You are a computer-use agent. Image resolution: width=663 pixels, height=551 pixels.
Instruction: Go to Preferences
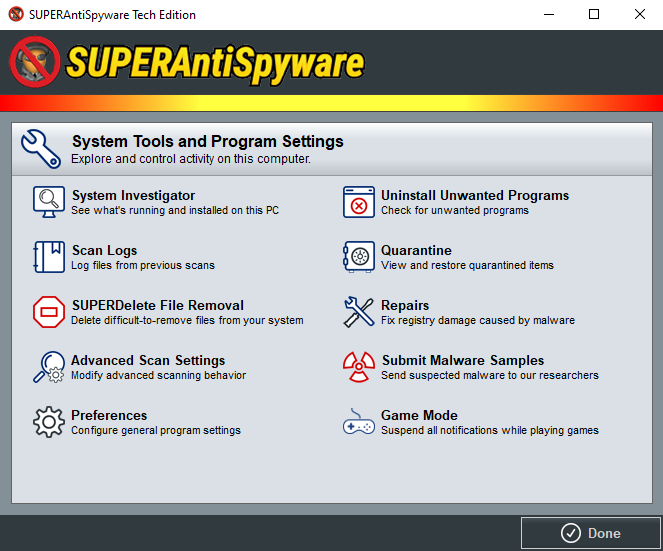click(109, 415)
